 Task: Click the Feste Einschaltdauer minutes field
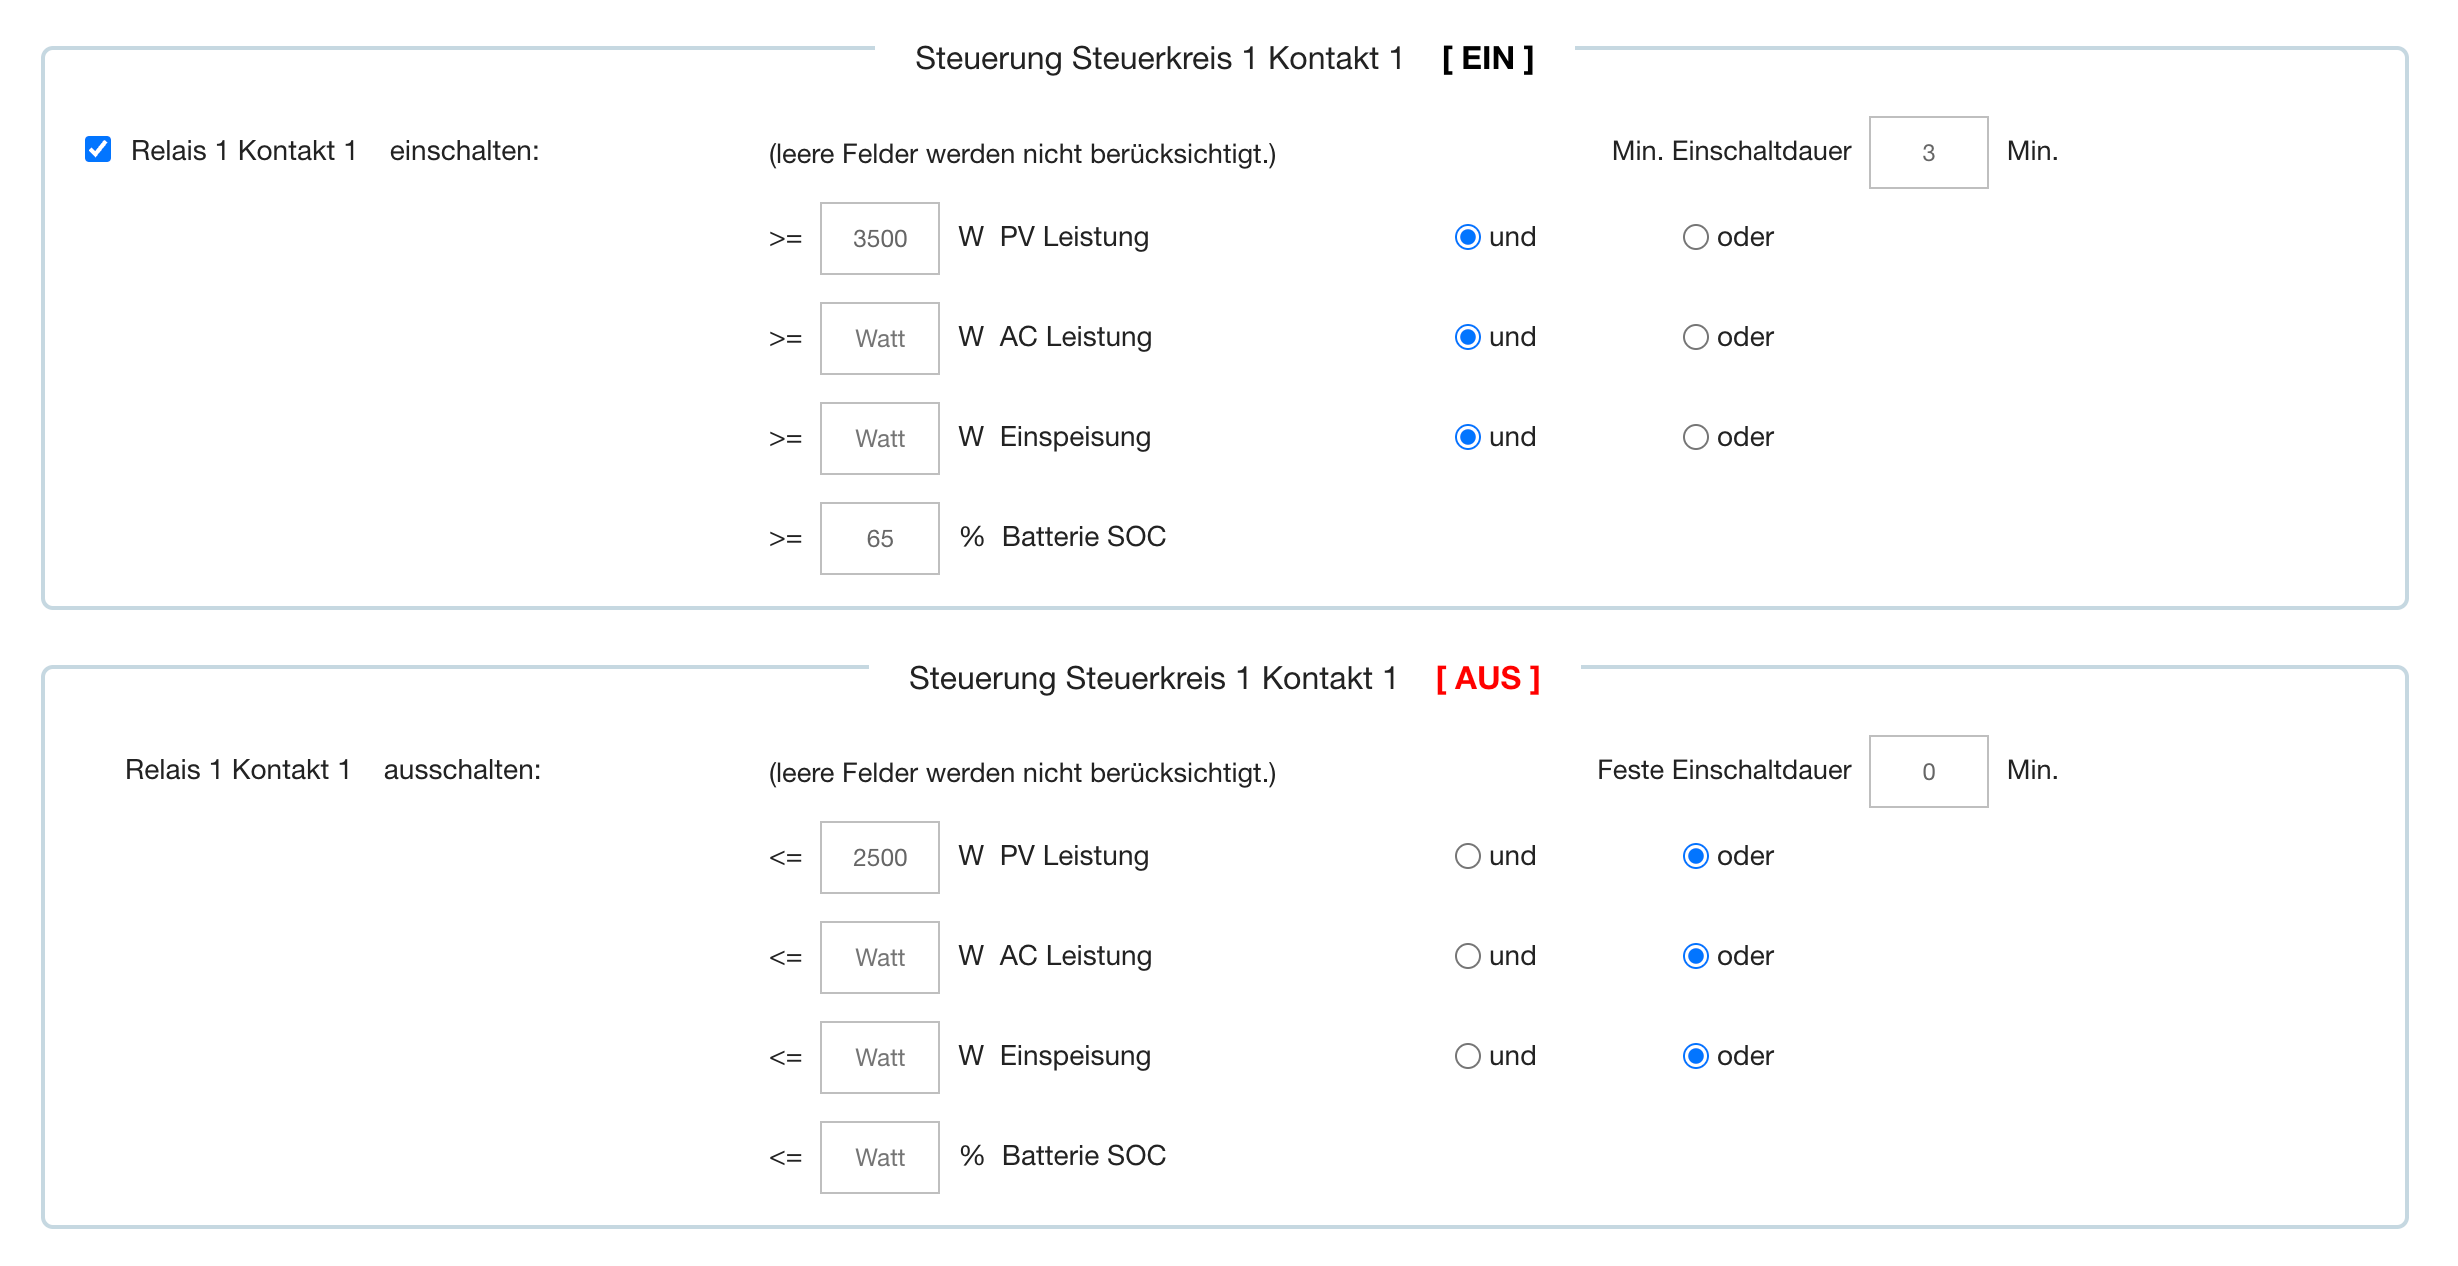pyautogui.click(x=1928, y=771)
